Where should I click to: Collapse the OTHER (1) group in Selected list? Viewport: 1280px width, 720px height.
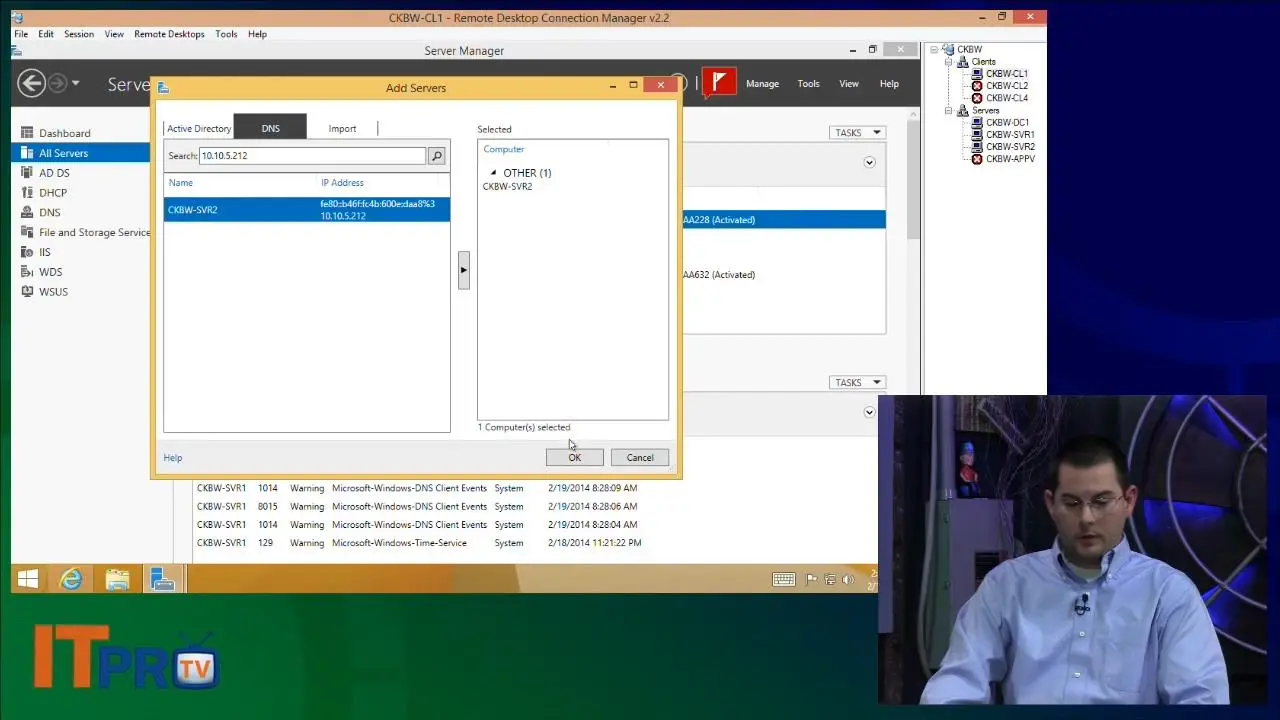coord(493,173)
